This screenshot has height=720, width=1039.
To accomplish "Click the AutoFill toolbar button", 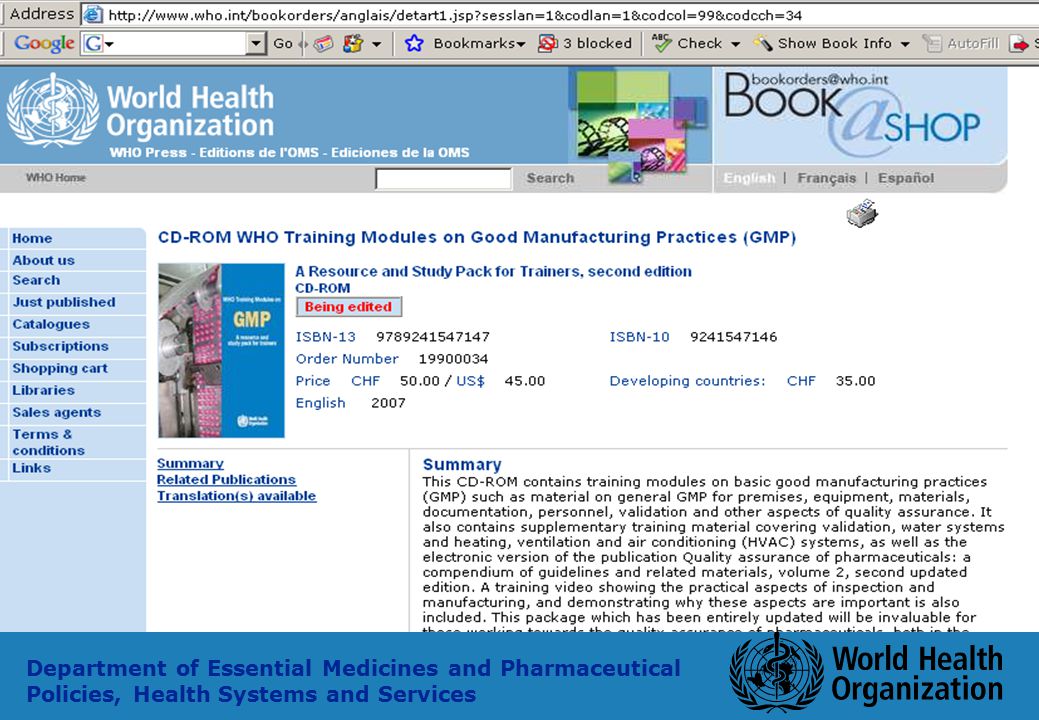I will (x=961, y=44).
